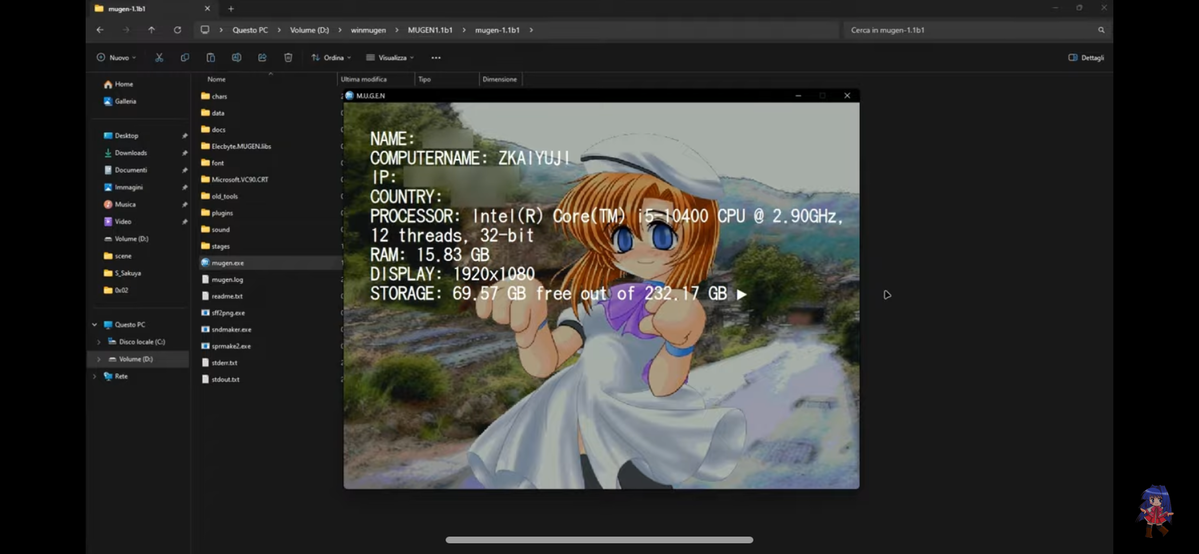Click Questo PC in the breadcrumb
This screenshot has height=554, width=1199.
point(250,30)
